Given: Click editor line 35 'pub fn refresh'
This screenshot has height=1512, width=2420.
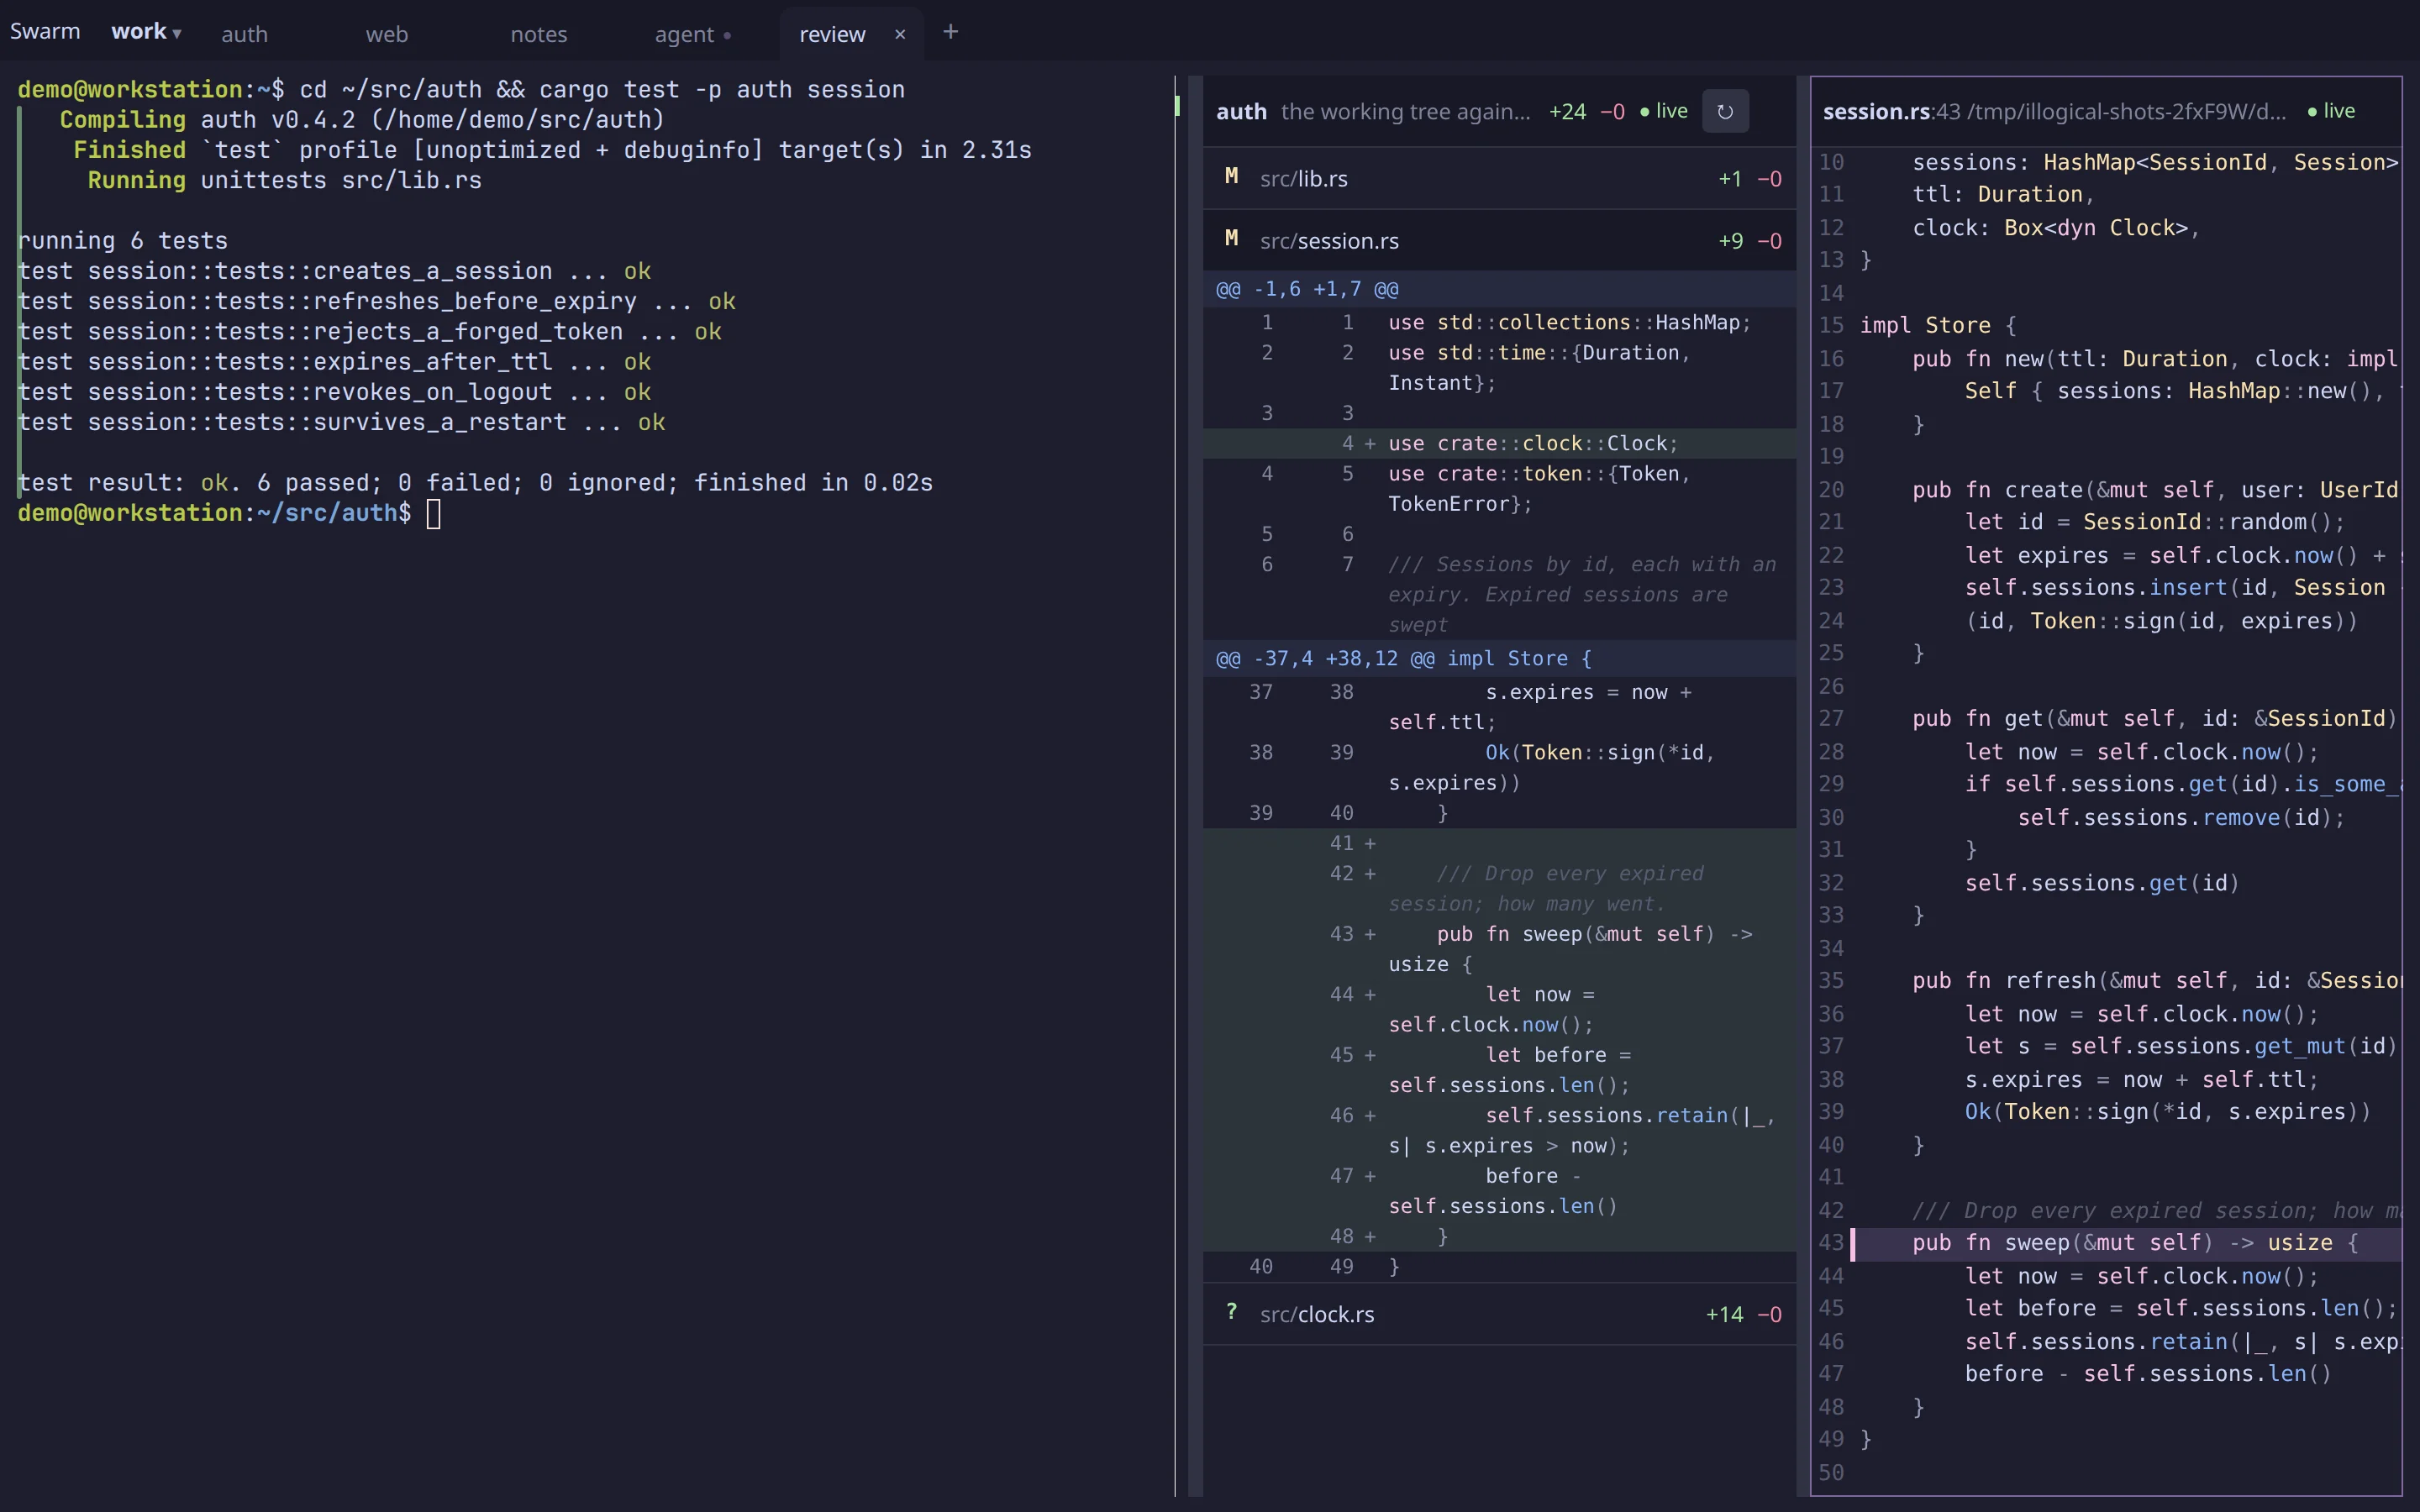Looking at the screenshot, I should pyautogui.click(x=2108, y=980).
